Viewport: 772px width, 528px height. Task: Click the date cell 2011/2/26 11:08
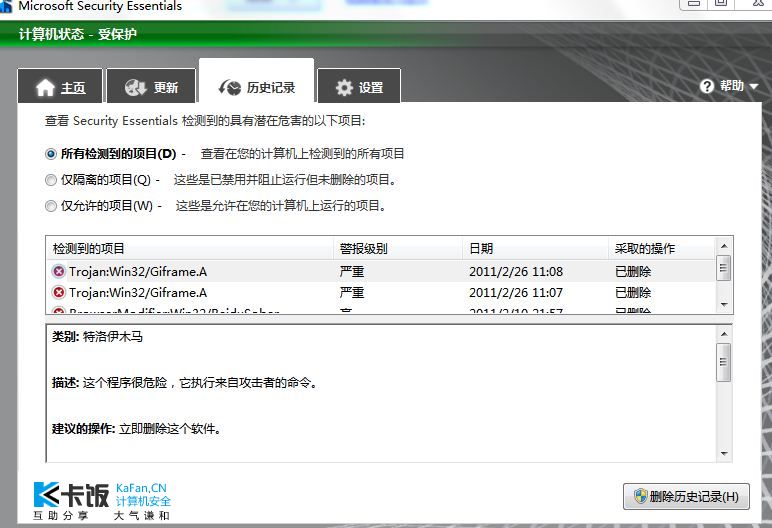click(x=516, y=271)
